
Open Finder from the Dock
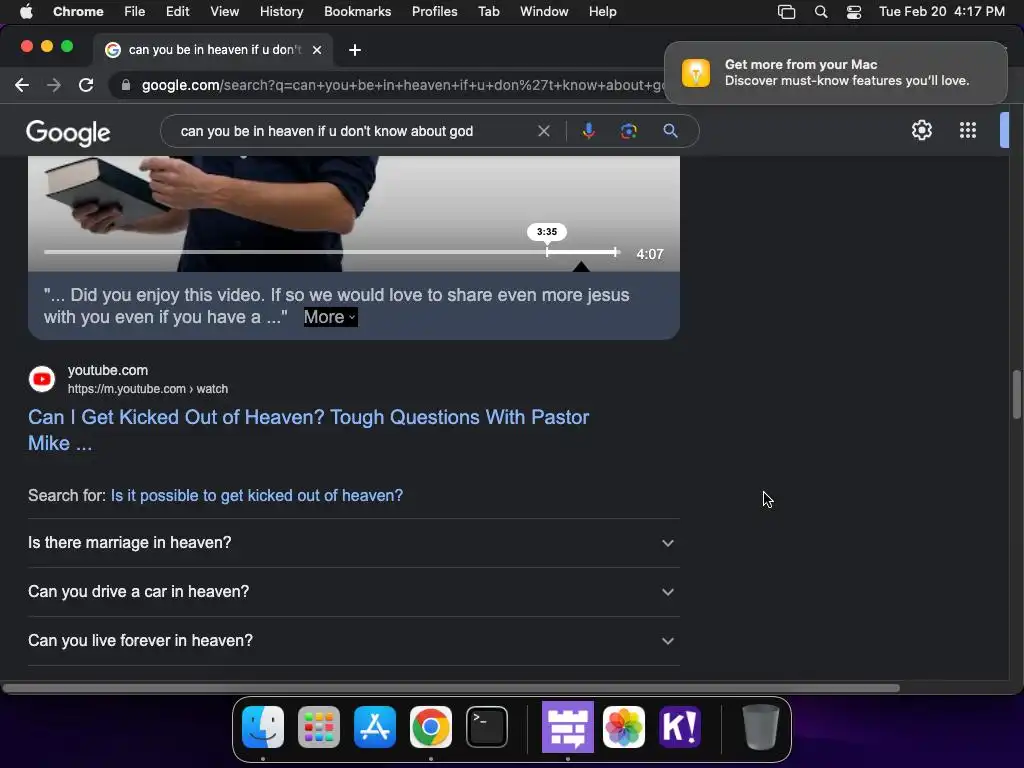(263, 727)
